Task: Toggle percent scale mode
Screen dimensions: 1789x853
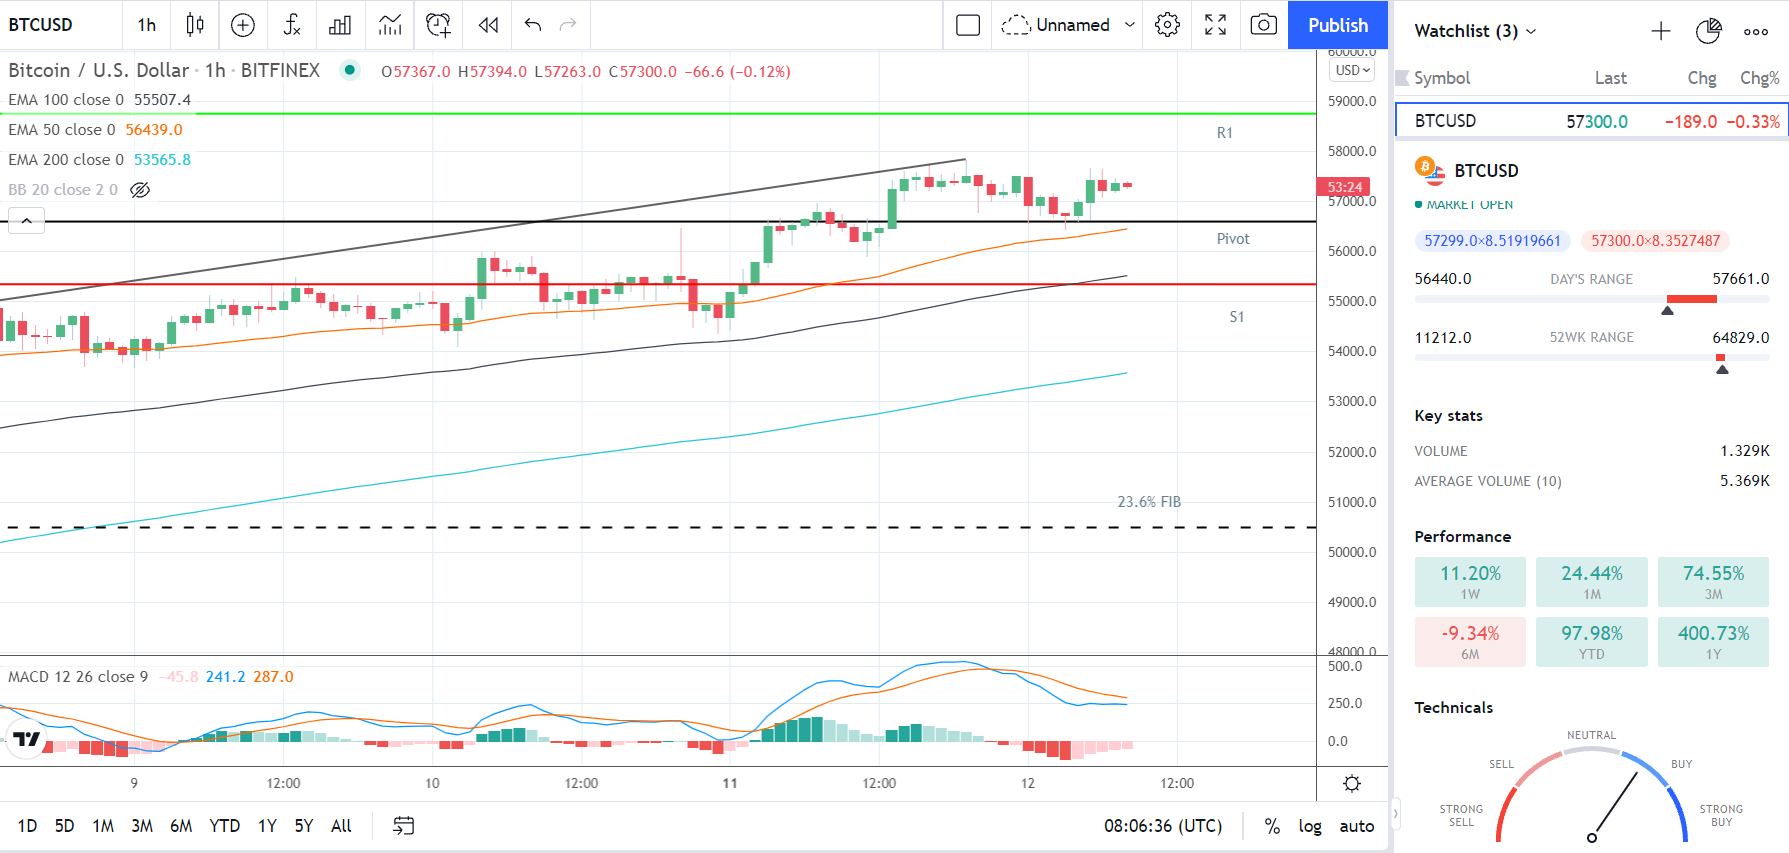Action: (1272, 826)
